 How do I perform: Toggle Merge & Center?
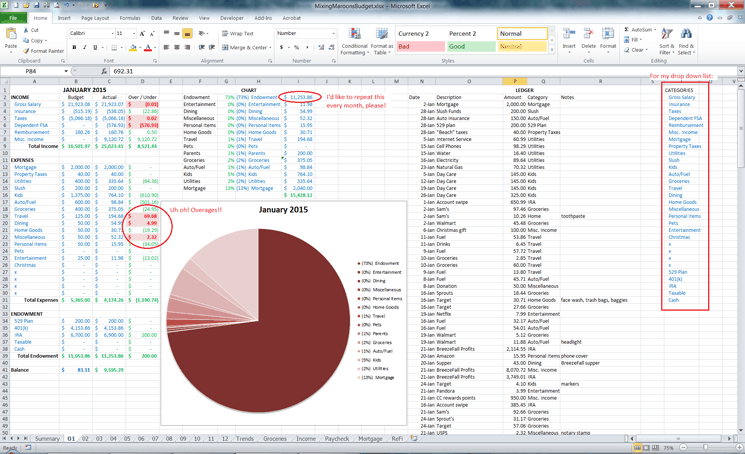tap(244, 47)
